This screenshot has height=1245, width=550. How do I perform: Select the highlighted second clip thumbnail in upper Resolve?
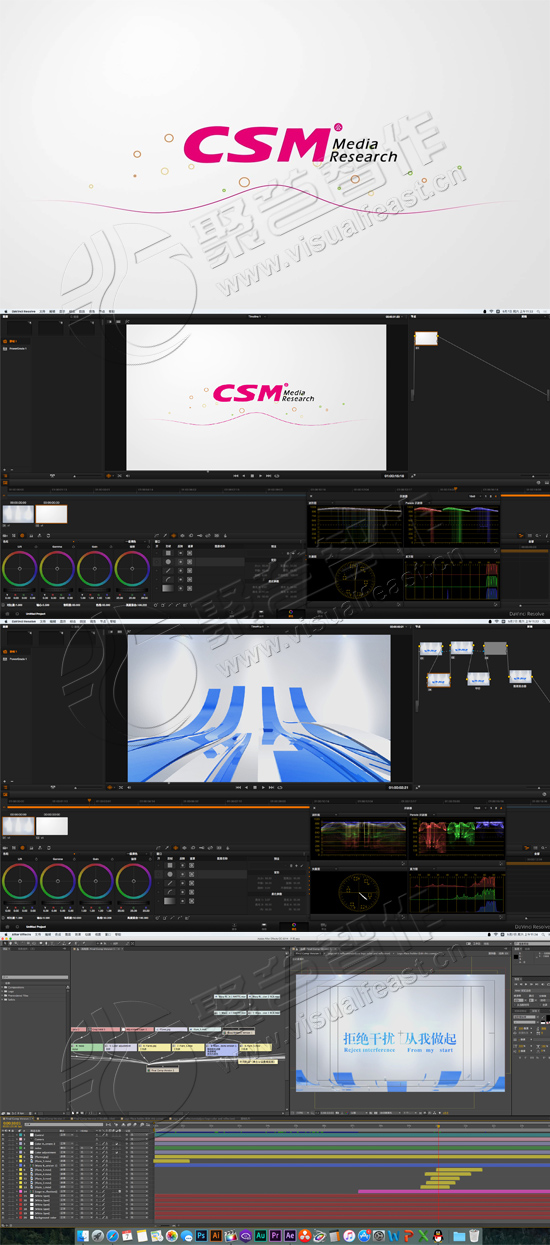pyautogui.click(x=52, y=514)
